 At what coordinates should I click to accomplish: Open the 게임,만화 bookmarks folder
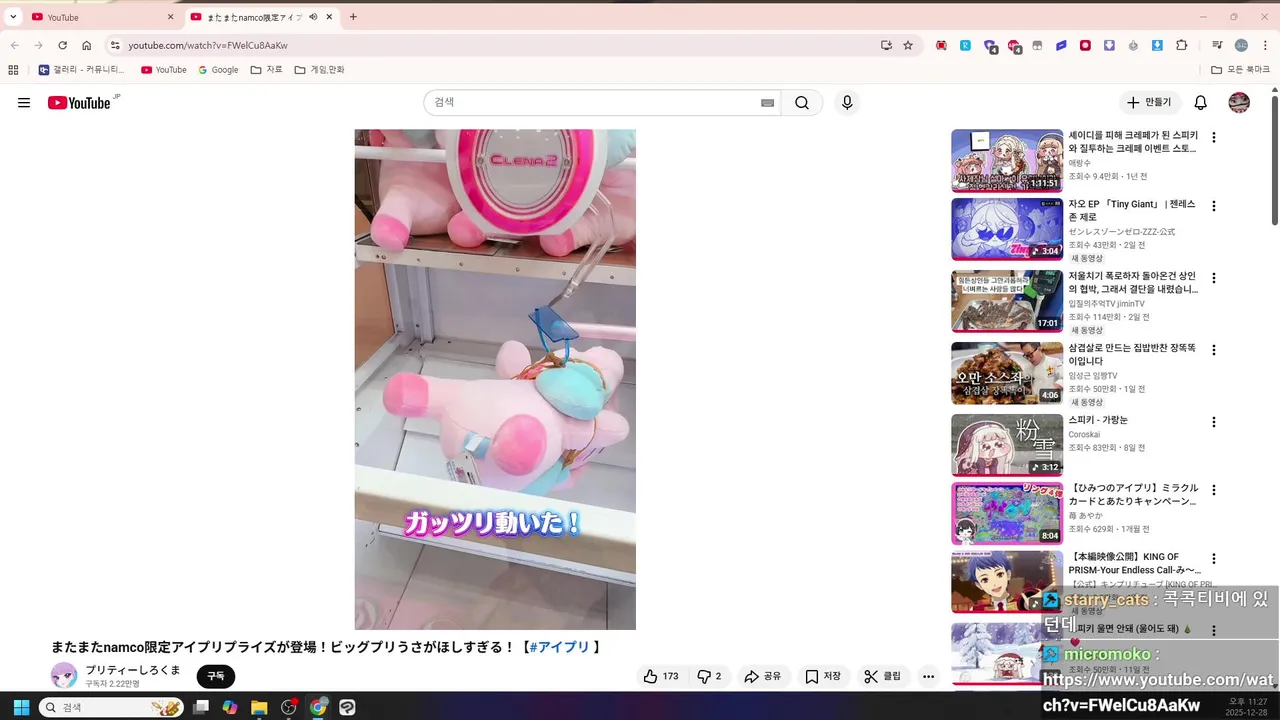pyautogui.click(x=319, y=70)
